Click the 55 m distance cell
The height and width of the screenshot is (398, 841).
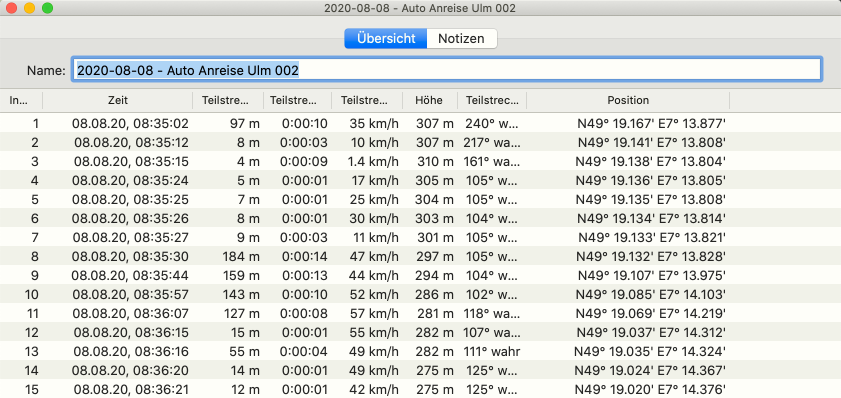[x=245, y=351]
